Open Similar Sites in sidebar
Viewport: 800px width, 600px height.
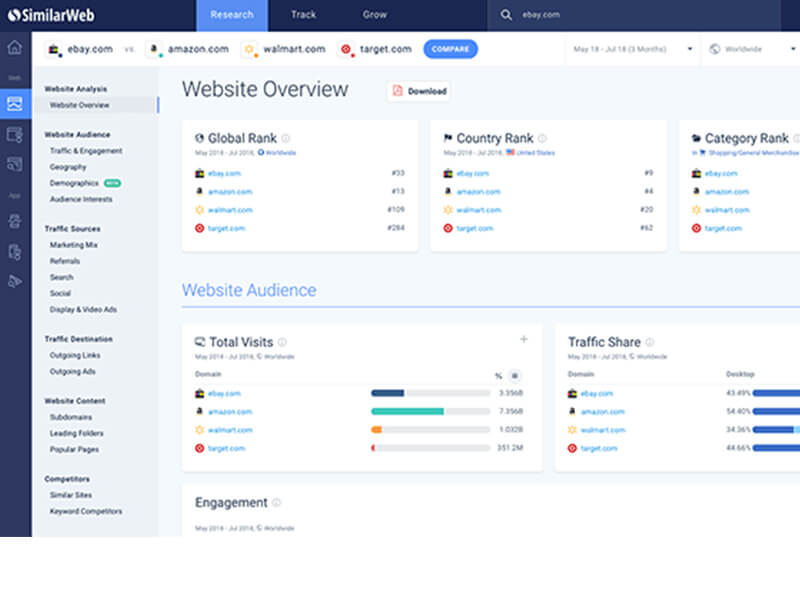click(x=71, y=495)
